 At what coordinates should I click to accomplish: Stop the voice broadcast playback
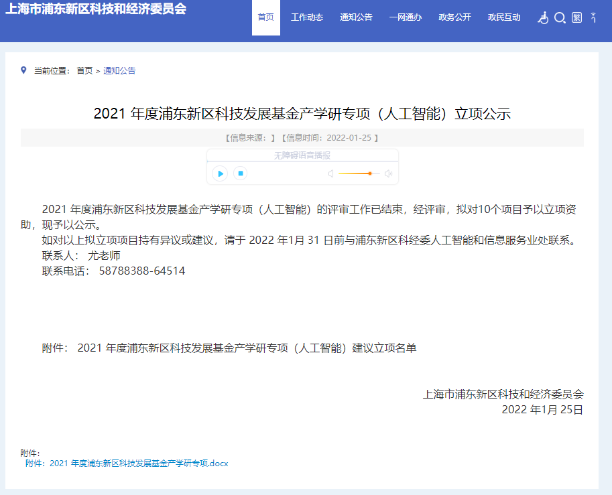click(x=240, y=173)
